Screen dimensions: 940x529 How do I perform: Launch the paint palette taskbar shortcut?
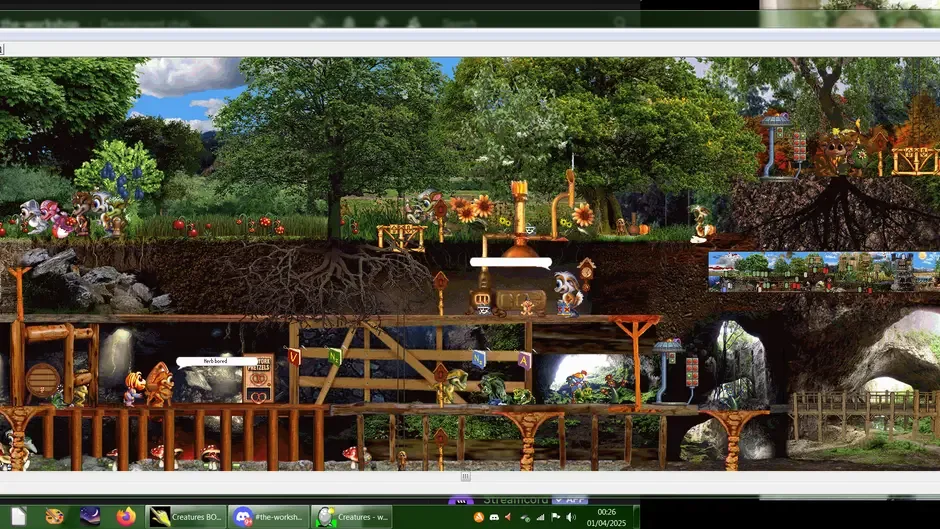(54, 516)
